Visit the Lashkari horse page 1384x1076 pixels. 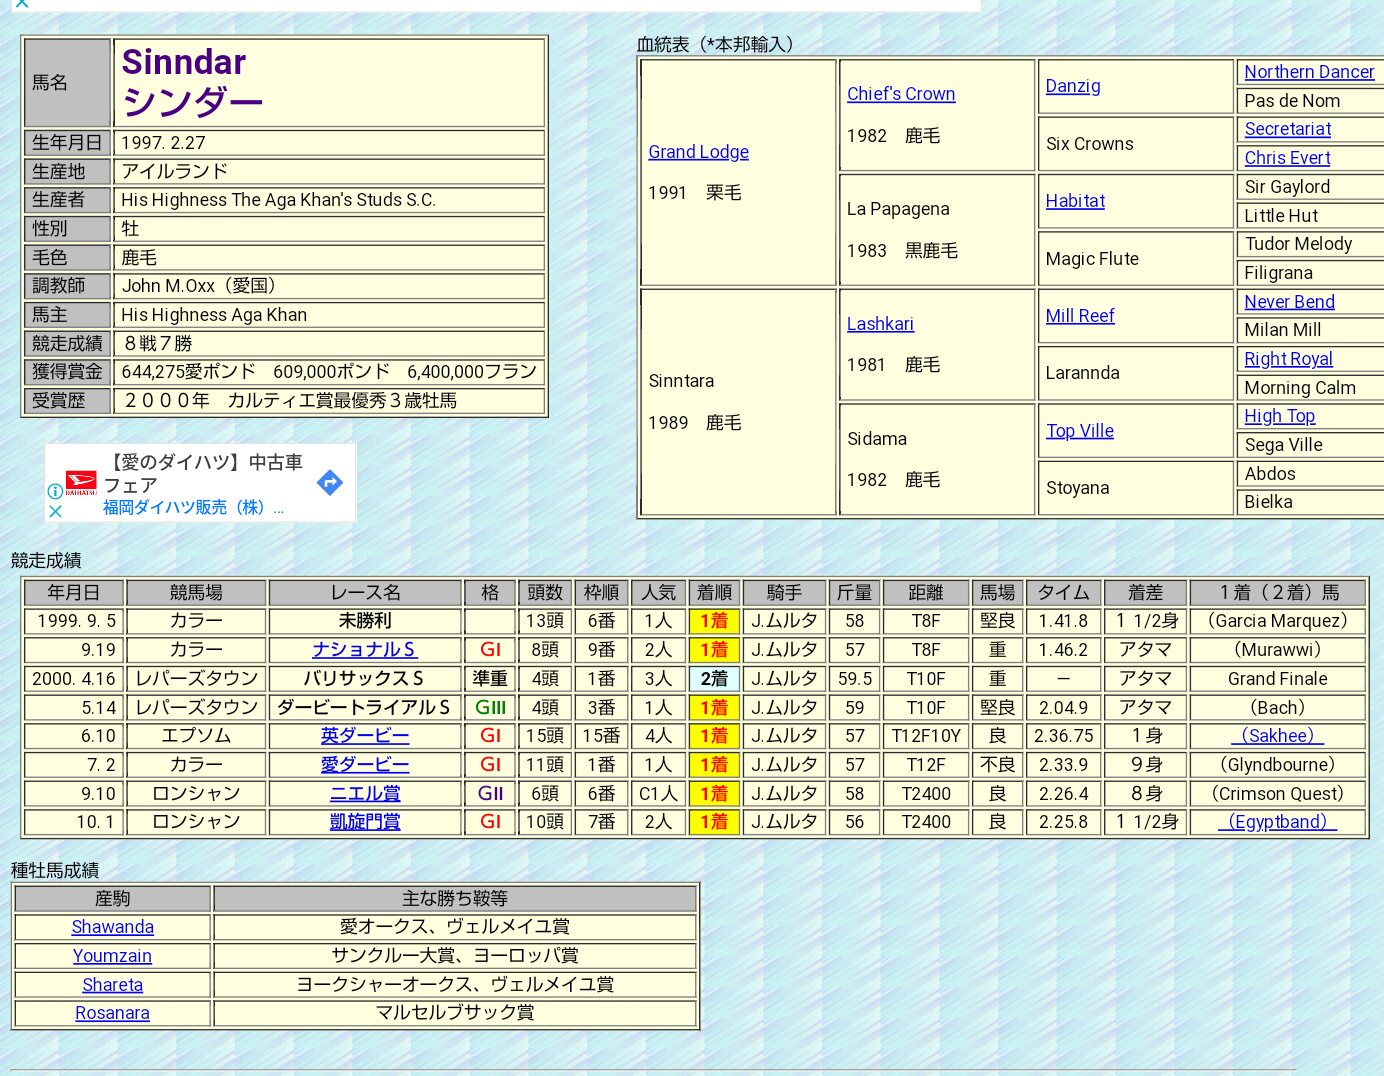click(x=880, y=324)
